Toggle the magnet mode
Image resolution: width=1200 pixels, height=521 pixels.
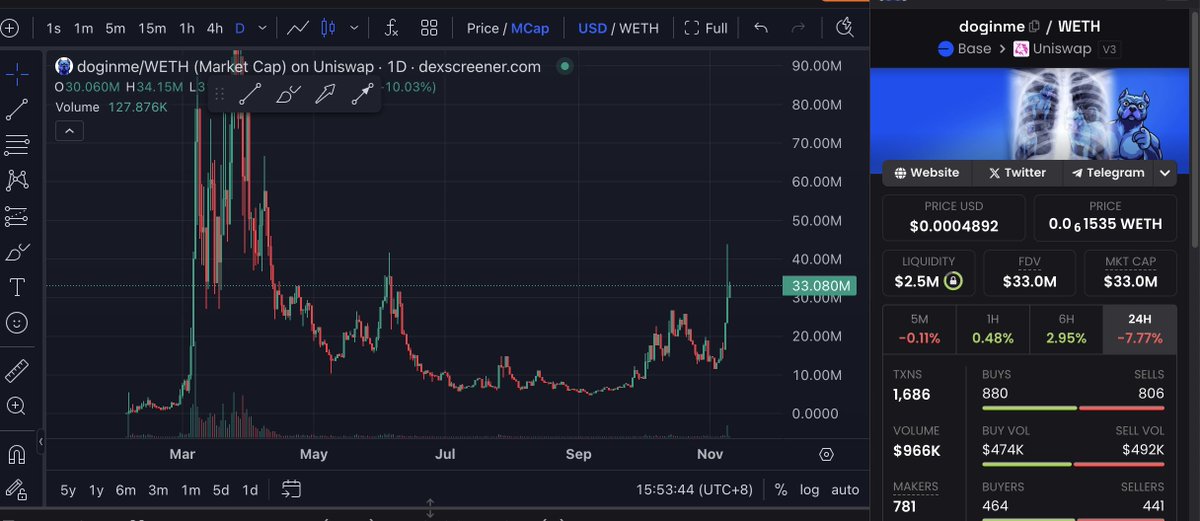[x=17, y=454]
